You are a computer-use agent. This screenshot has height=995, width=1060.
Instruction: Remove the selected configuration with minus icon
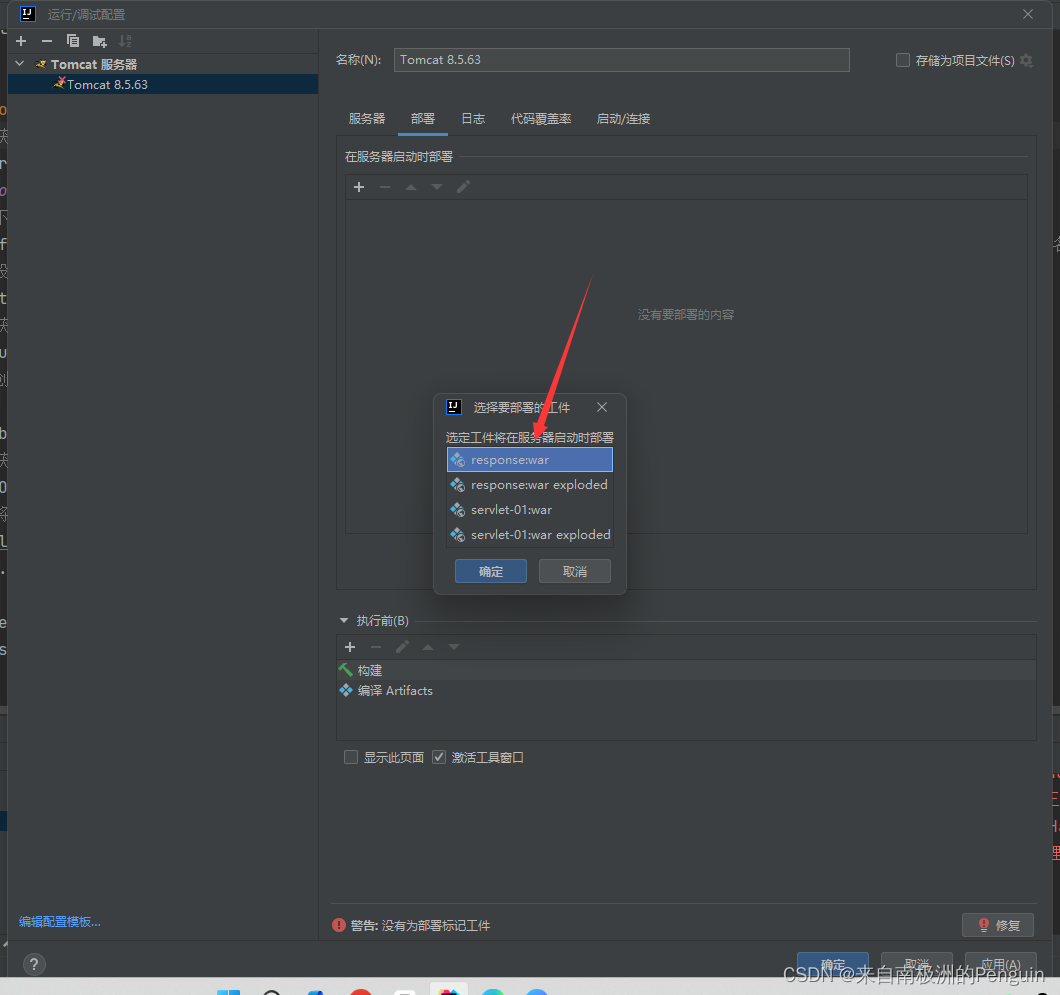47,41
